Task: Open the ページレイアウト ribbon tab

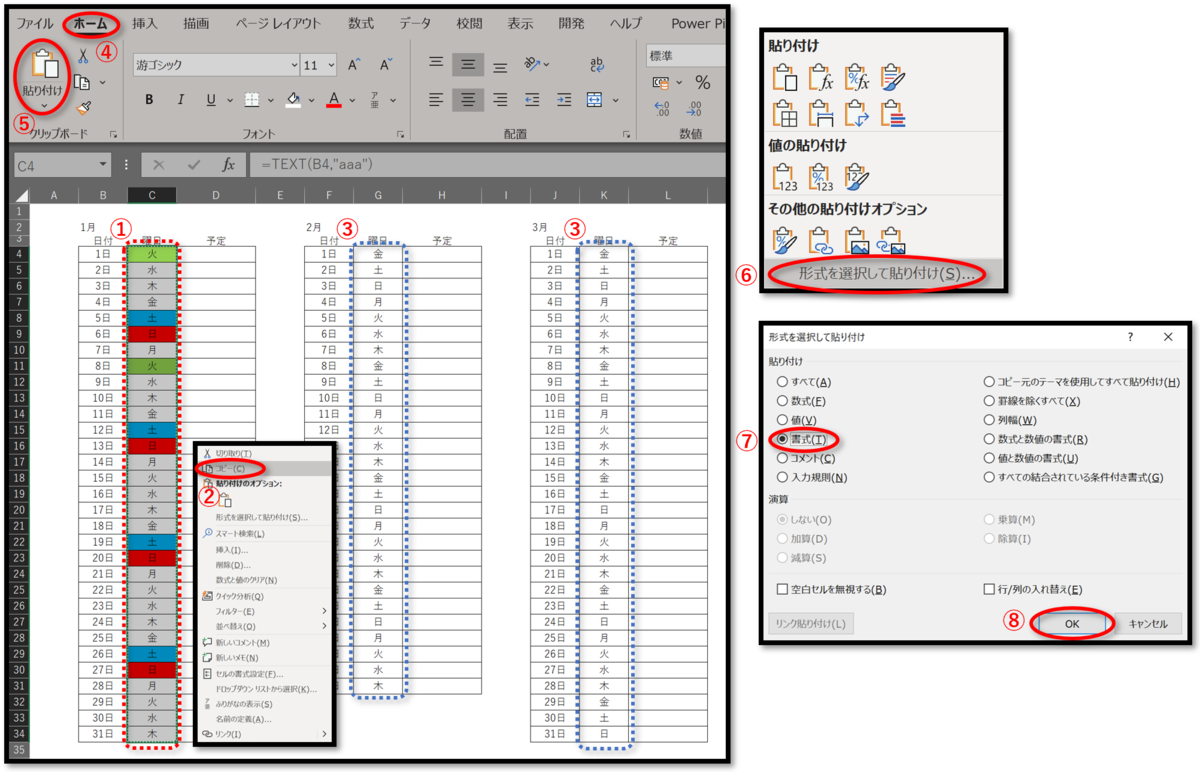Action: (278, 23)
